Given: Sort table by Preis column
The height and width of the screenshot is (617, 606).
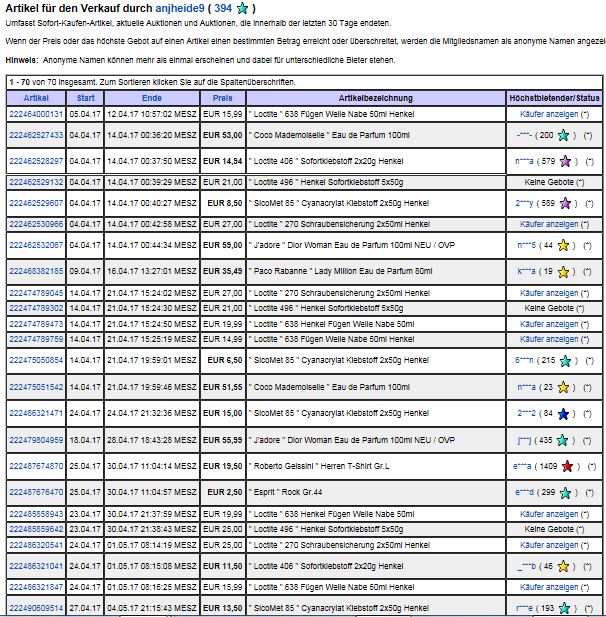Looking at the screenshot, I should tap(223, 98).
